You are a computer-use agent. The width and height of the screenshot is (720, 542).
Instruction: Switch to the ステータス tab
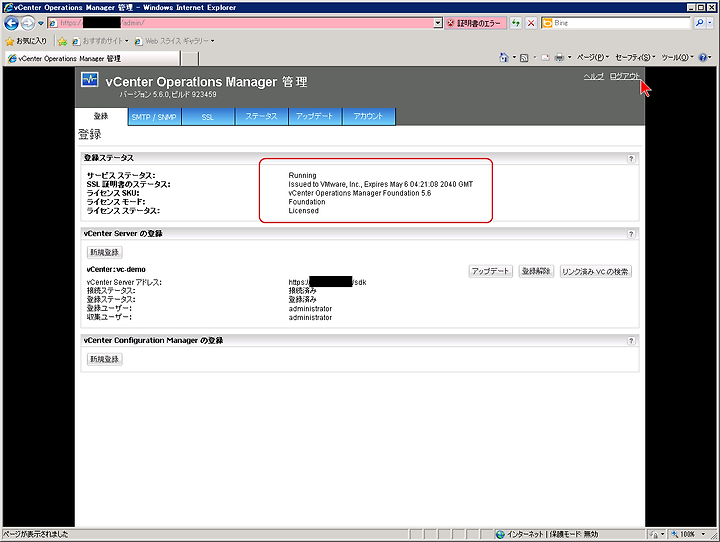[x=261, y=117]
